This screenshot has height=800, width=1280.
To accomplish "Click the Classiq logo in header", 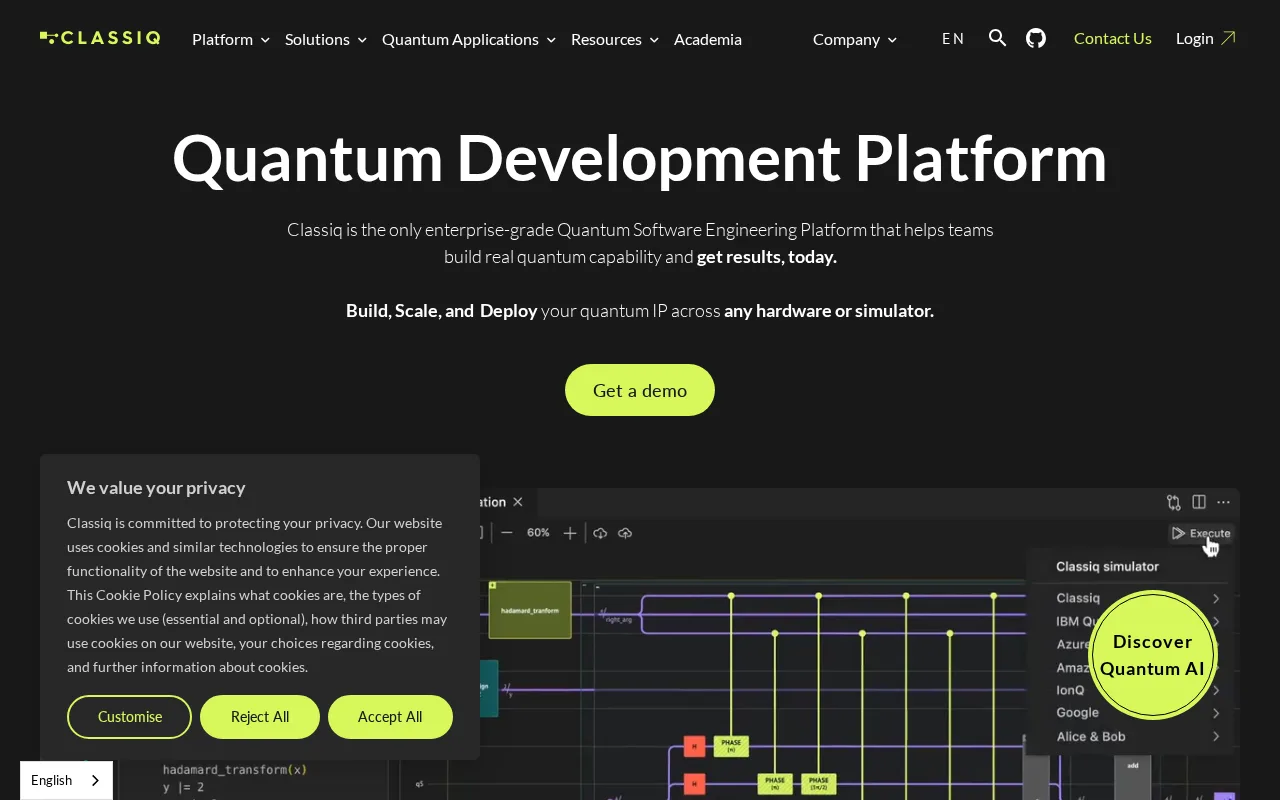I will tap(100, 38).
